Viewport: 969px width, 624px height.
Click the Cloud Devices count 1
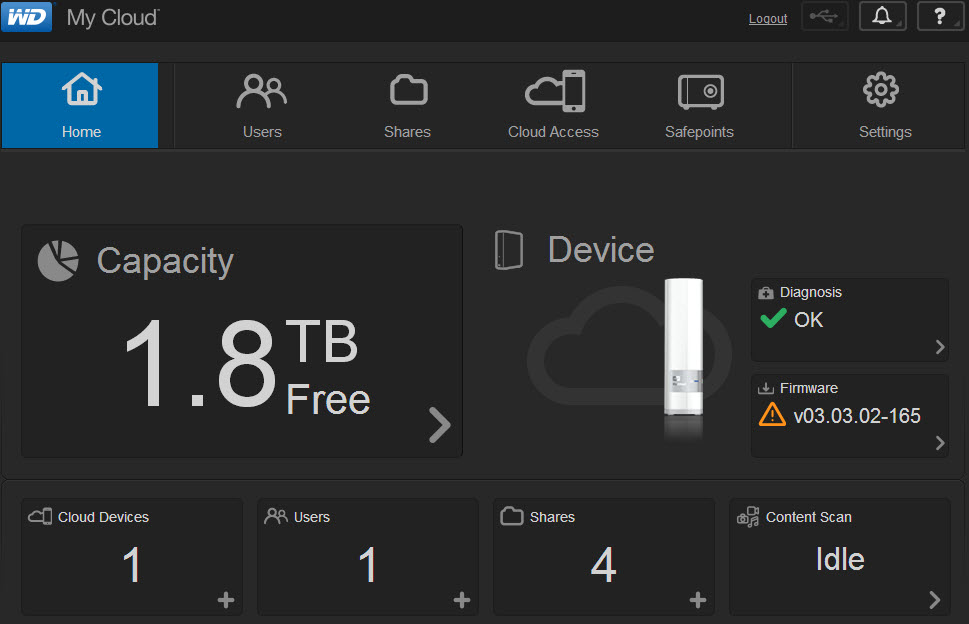pos(131,565)
